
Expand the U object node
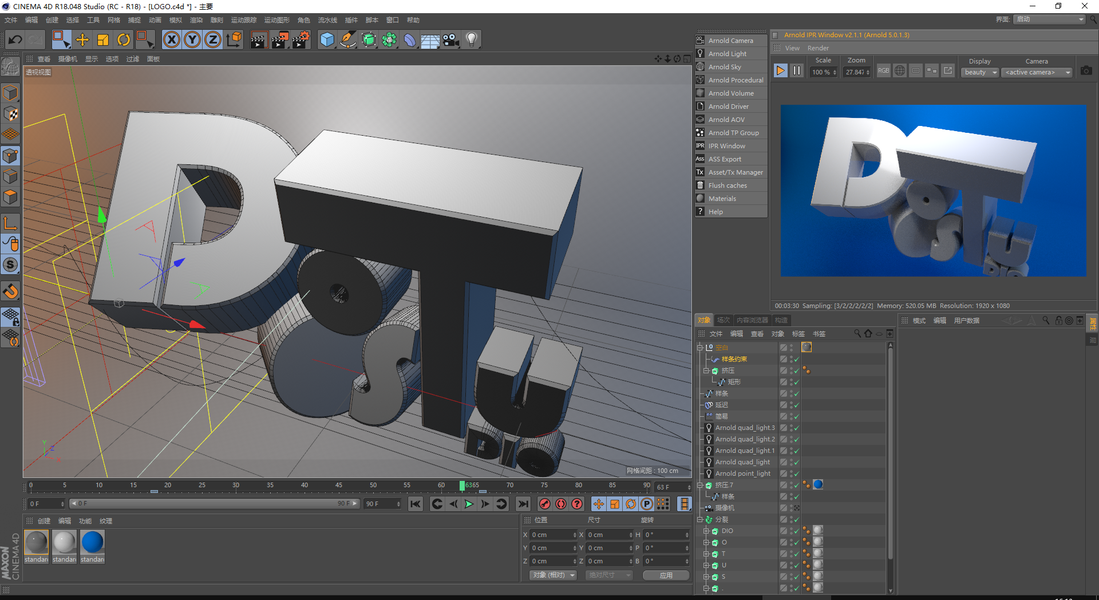tap(706, 565)
